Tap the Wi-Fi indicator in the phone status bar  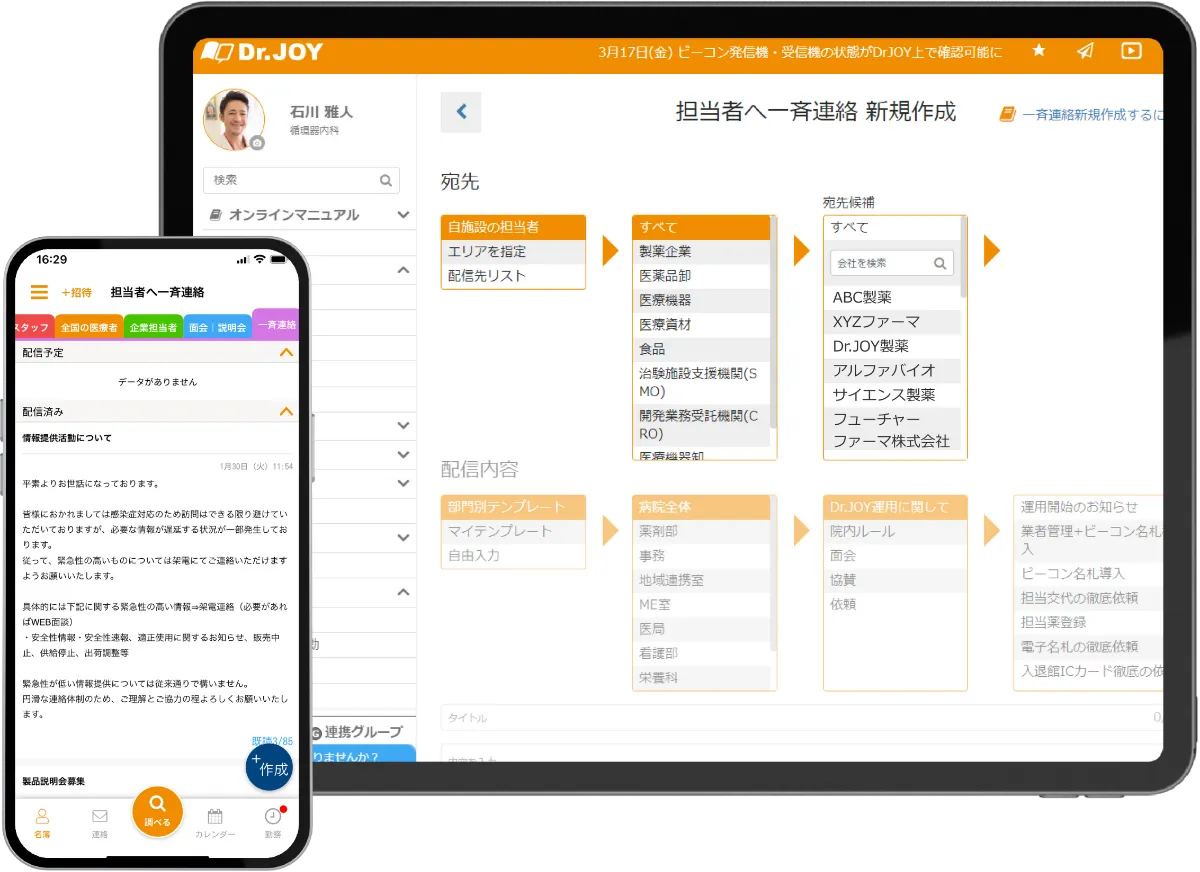[260, 259]
